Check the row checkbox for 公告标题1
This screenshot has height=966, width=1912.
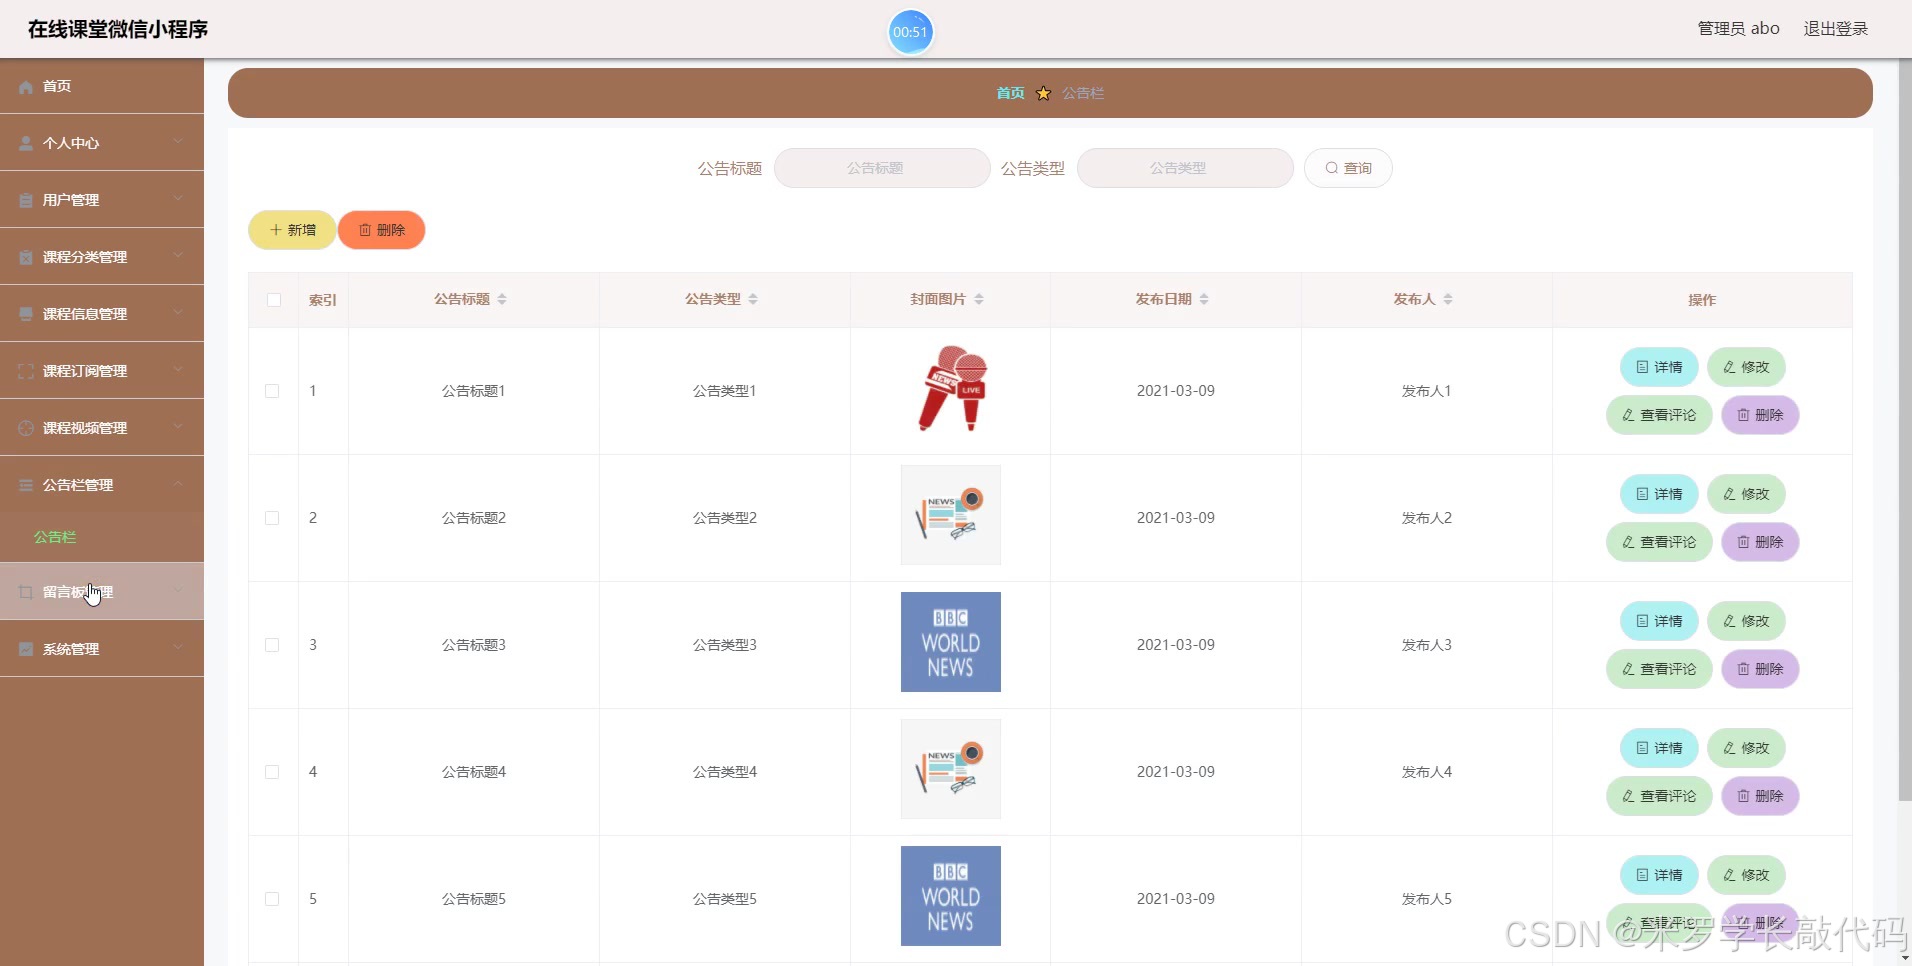pyautogui.click(x=271, y=390)
